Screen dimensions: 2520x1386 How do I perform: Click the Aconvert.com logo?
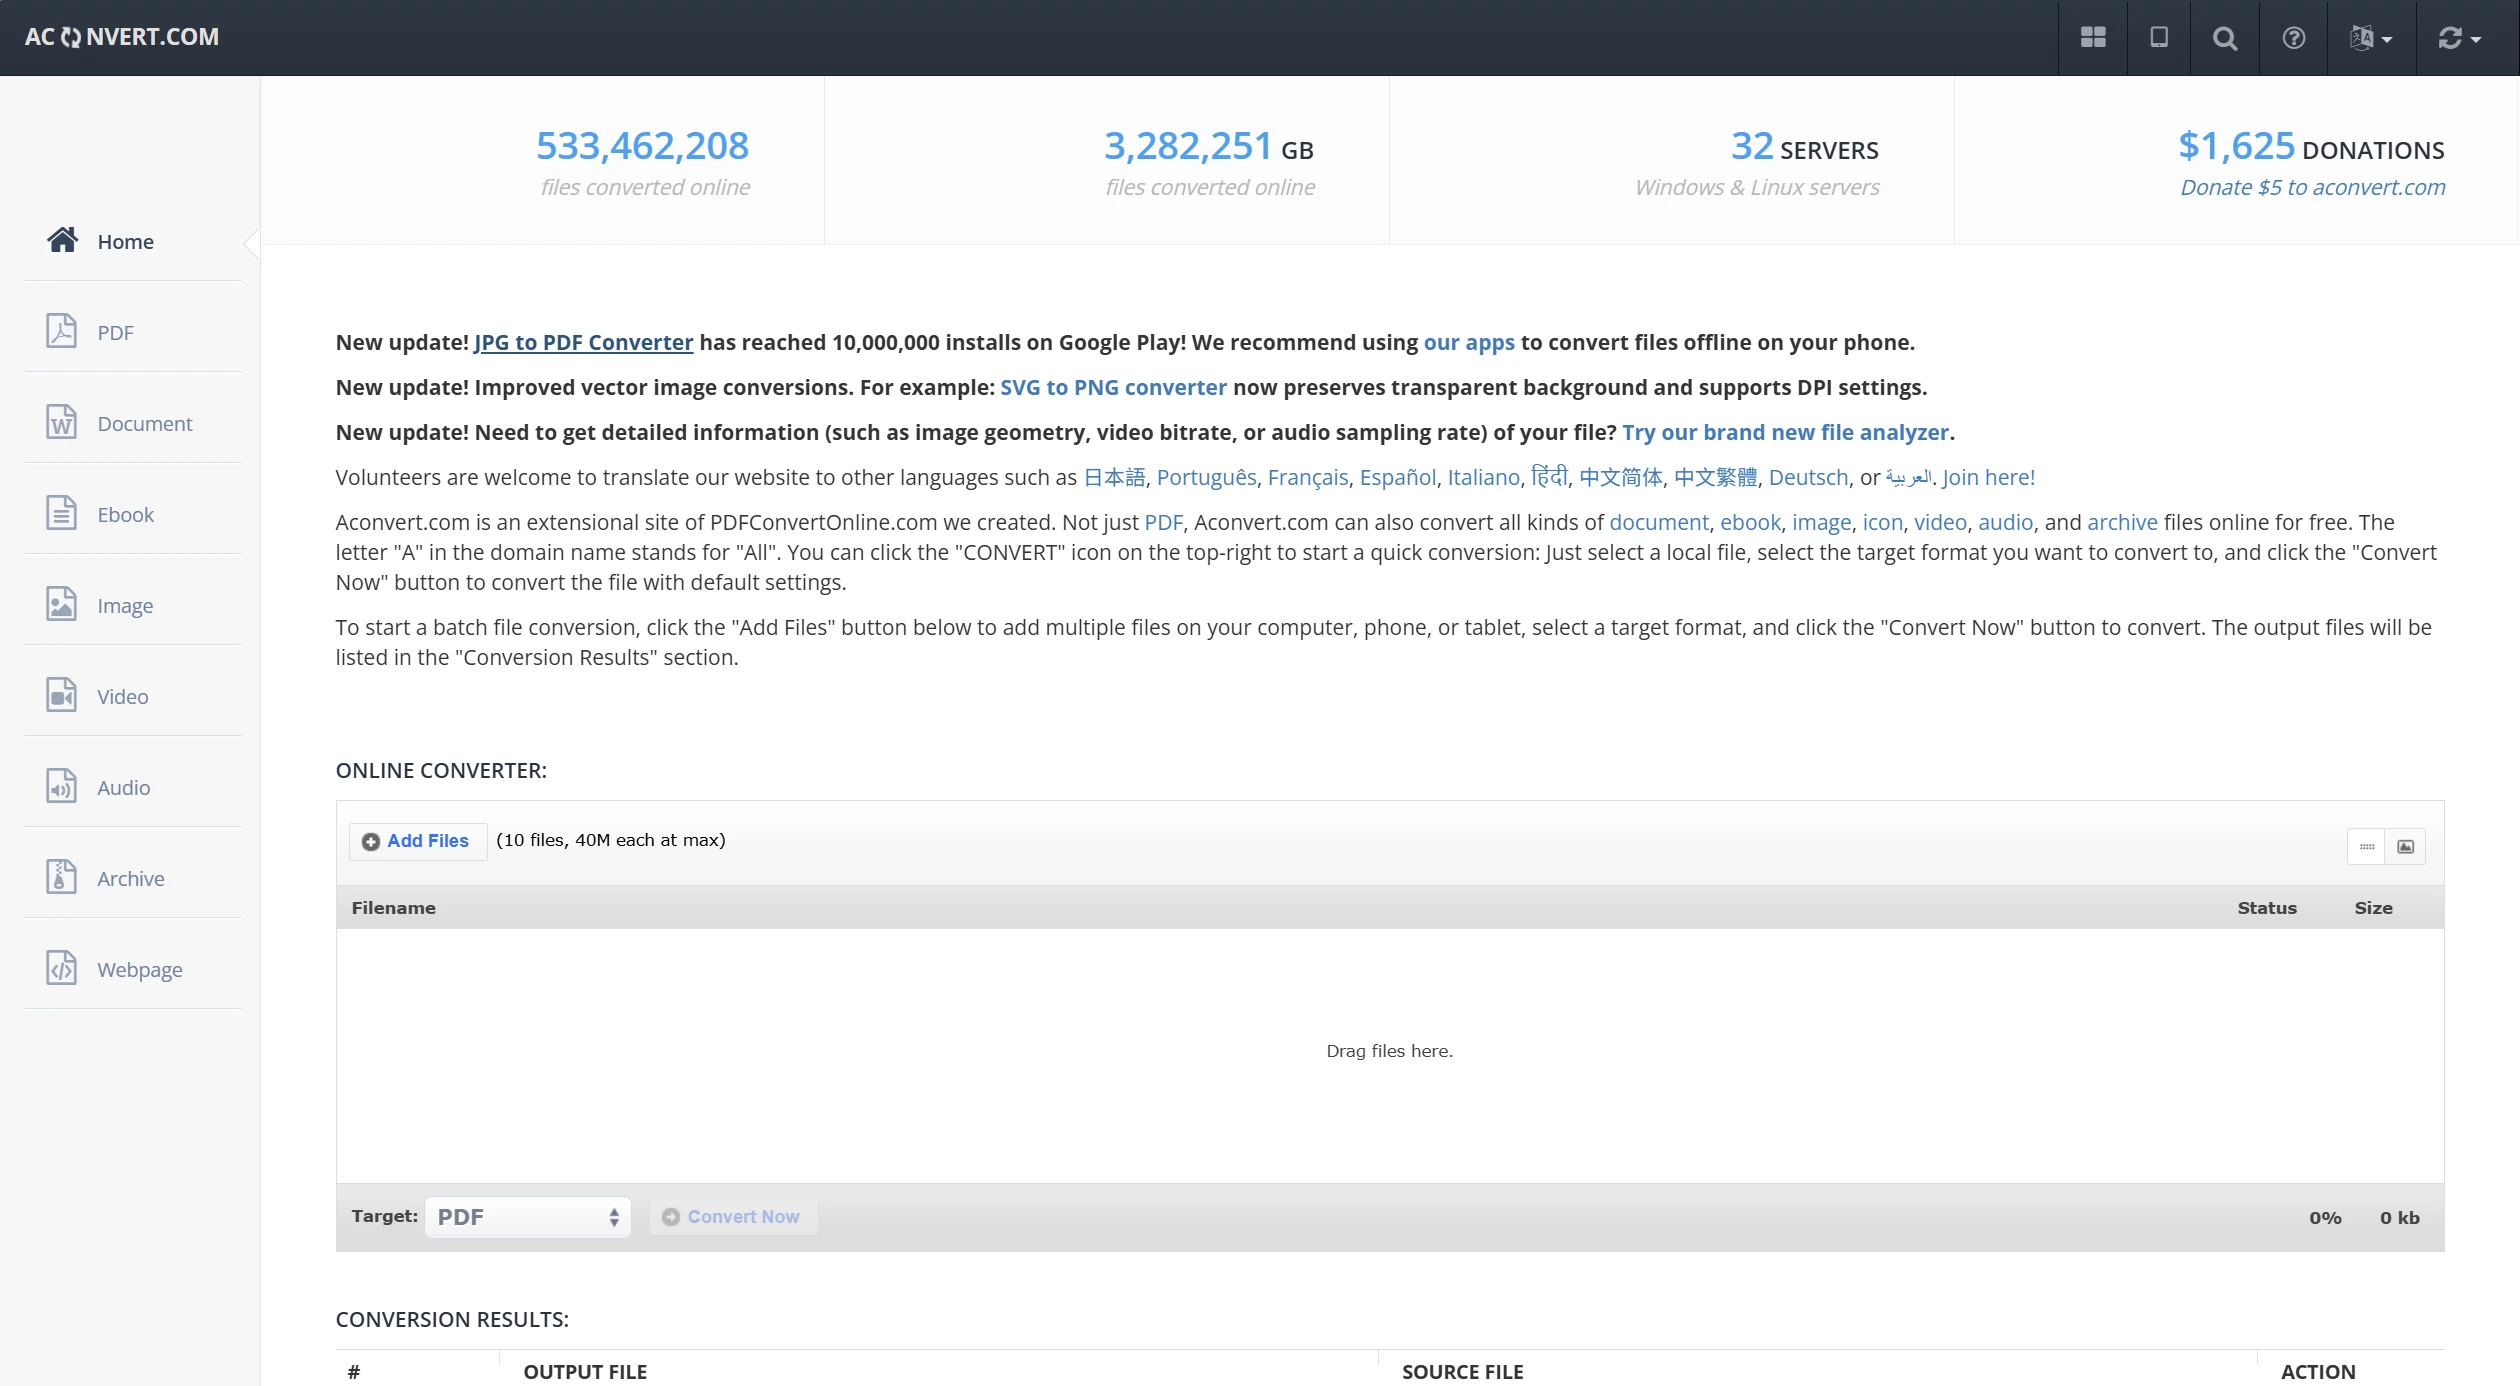[x=122, y=37]
